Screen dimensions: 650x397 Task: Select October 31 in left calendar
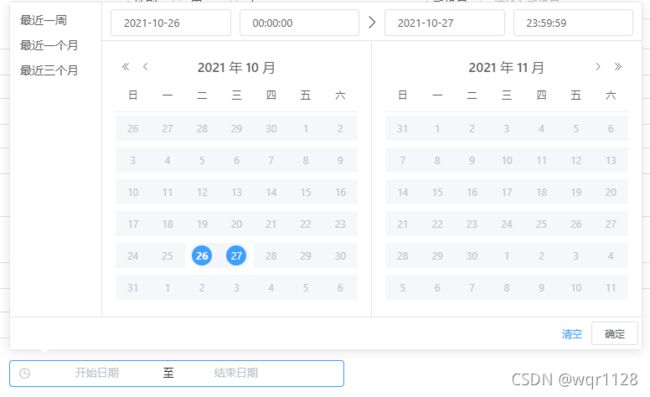133,288
